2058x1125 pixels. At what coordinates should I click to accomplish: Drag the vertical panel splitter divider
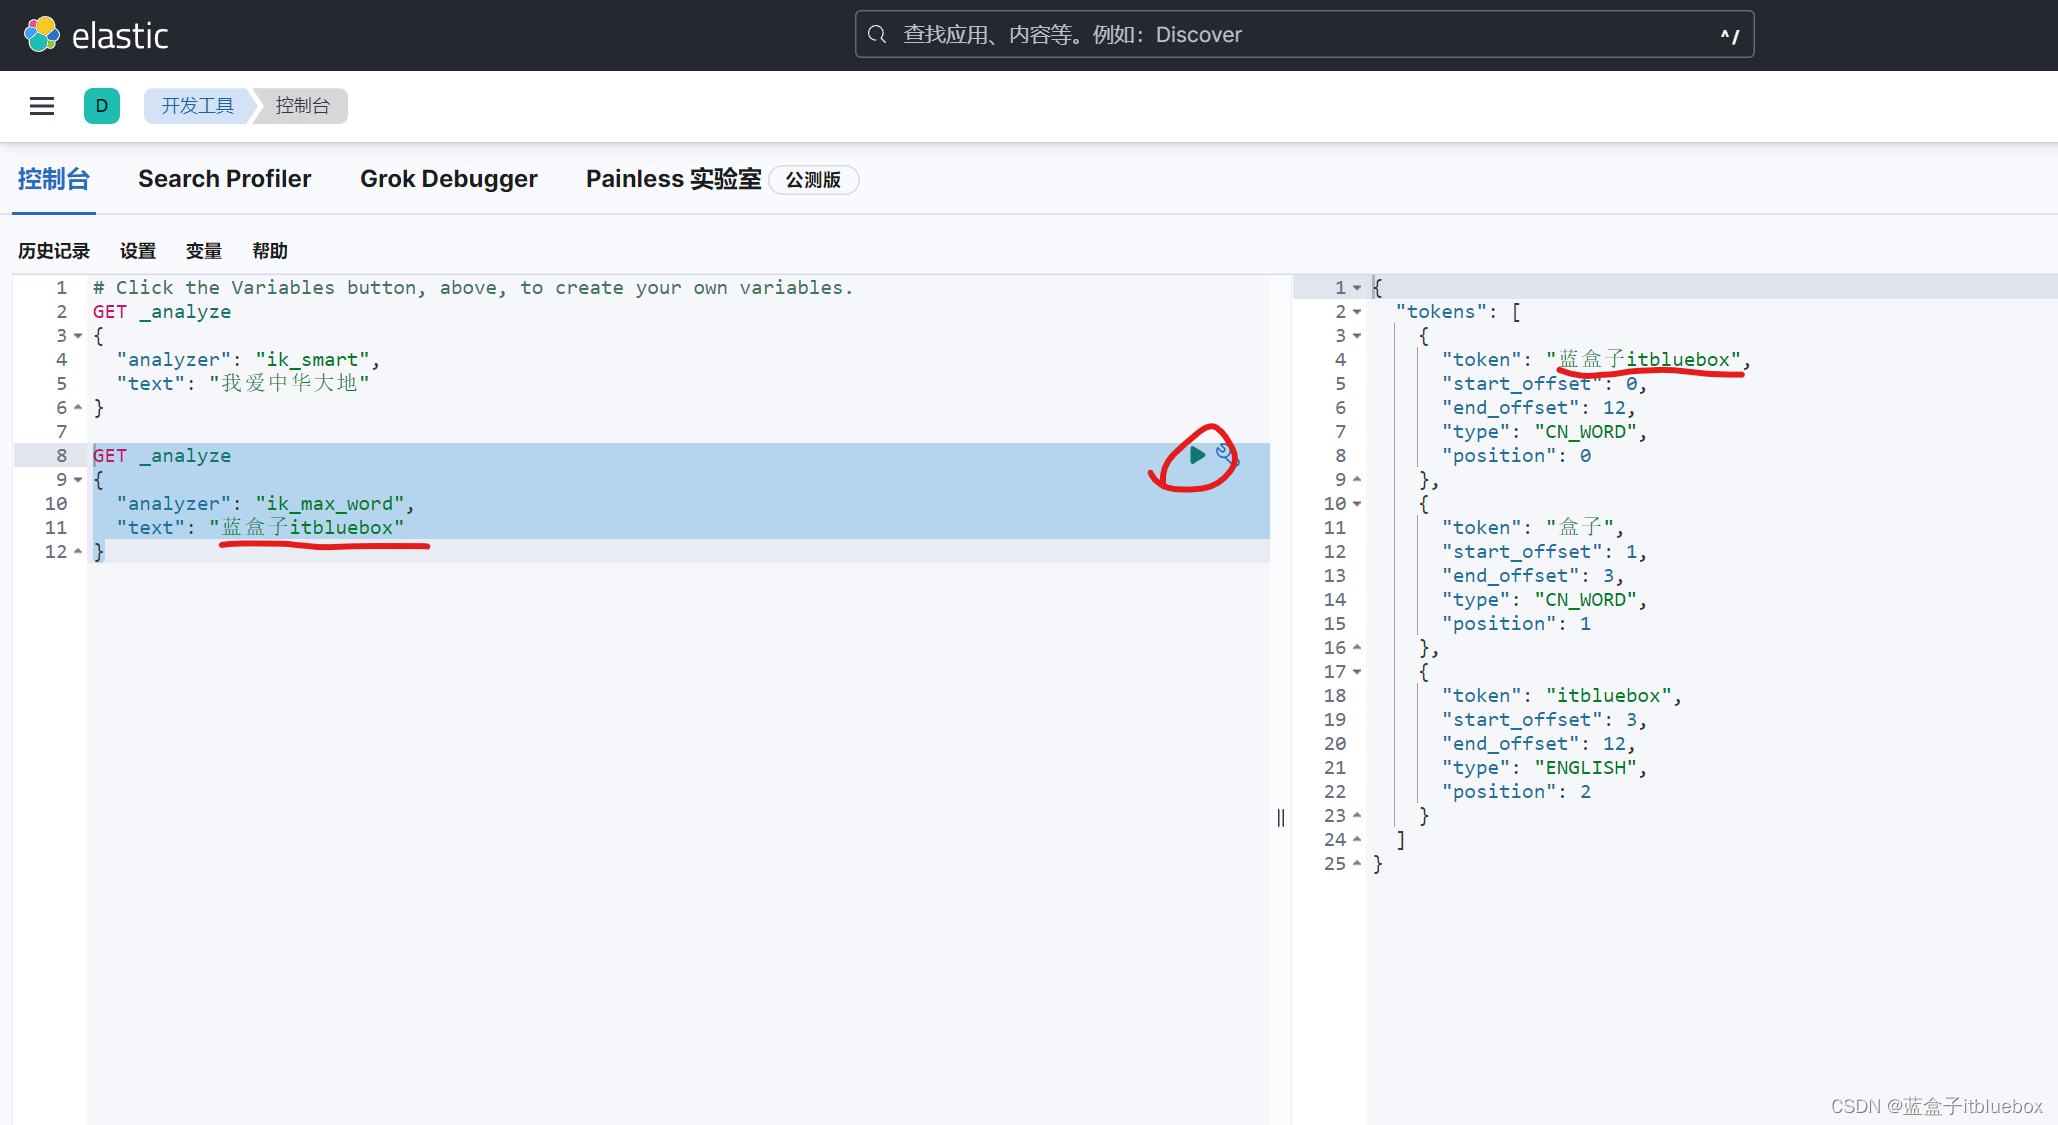[x=1281, y=817]
